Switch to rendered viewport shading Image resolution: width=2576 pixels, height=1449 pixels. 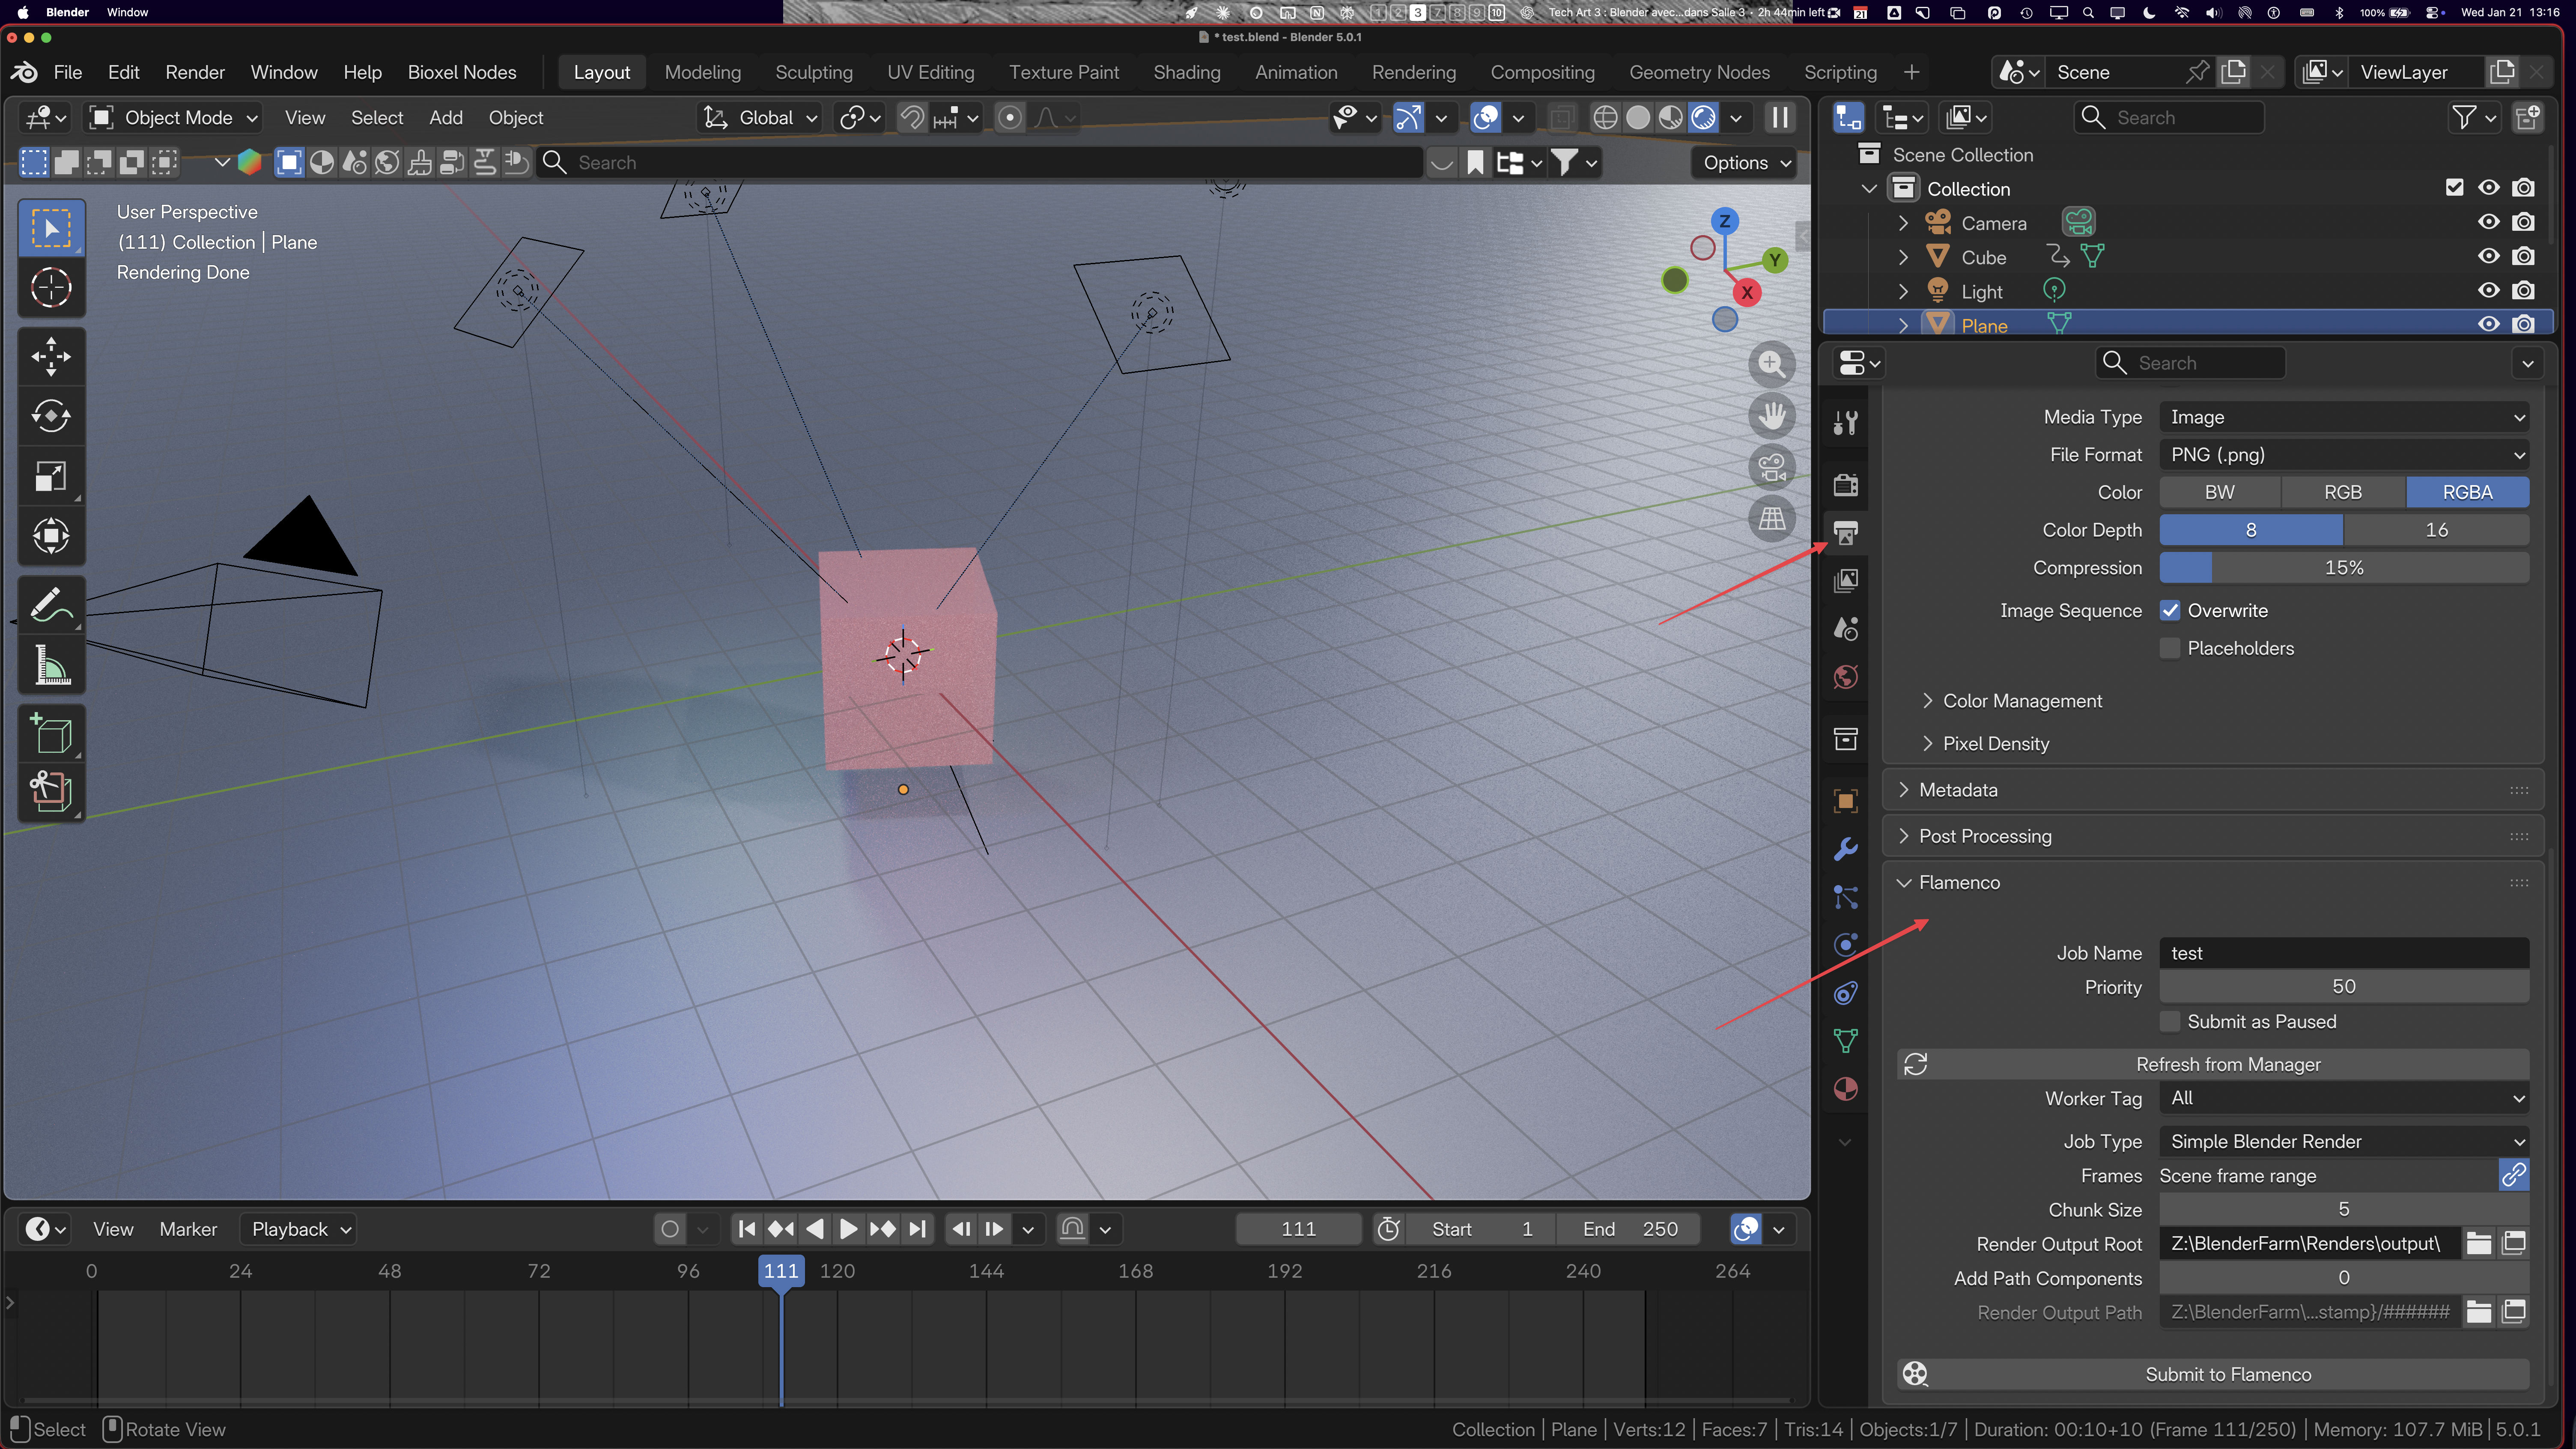coord(1703,118)
